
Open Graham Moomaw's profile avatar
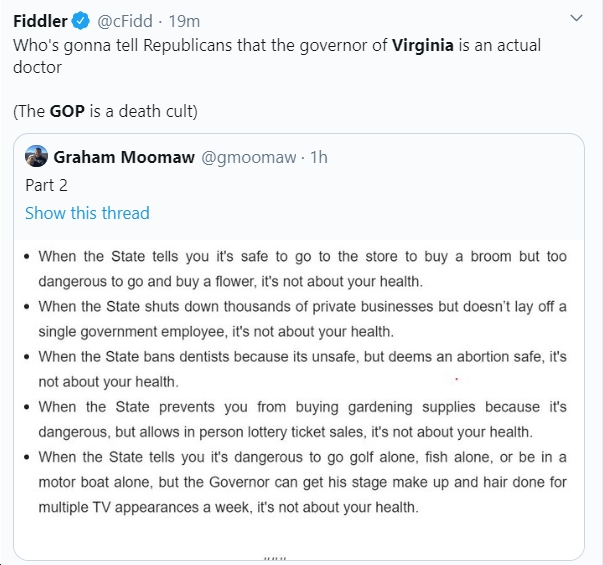coord(36,156)
